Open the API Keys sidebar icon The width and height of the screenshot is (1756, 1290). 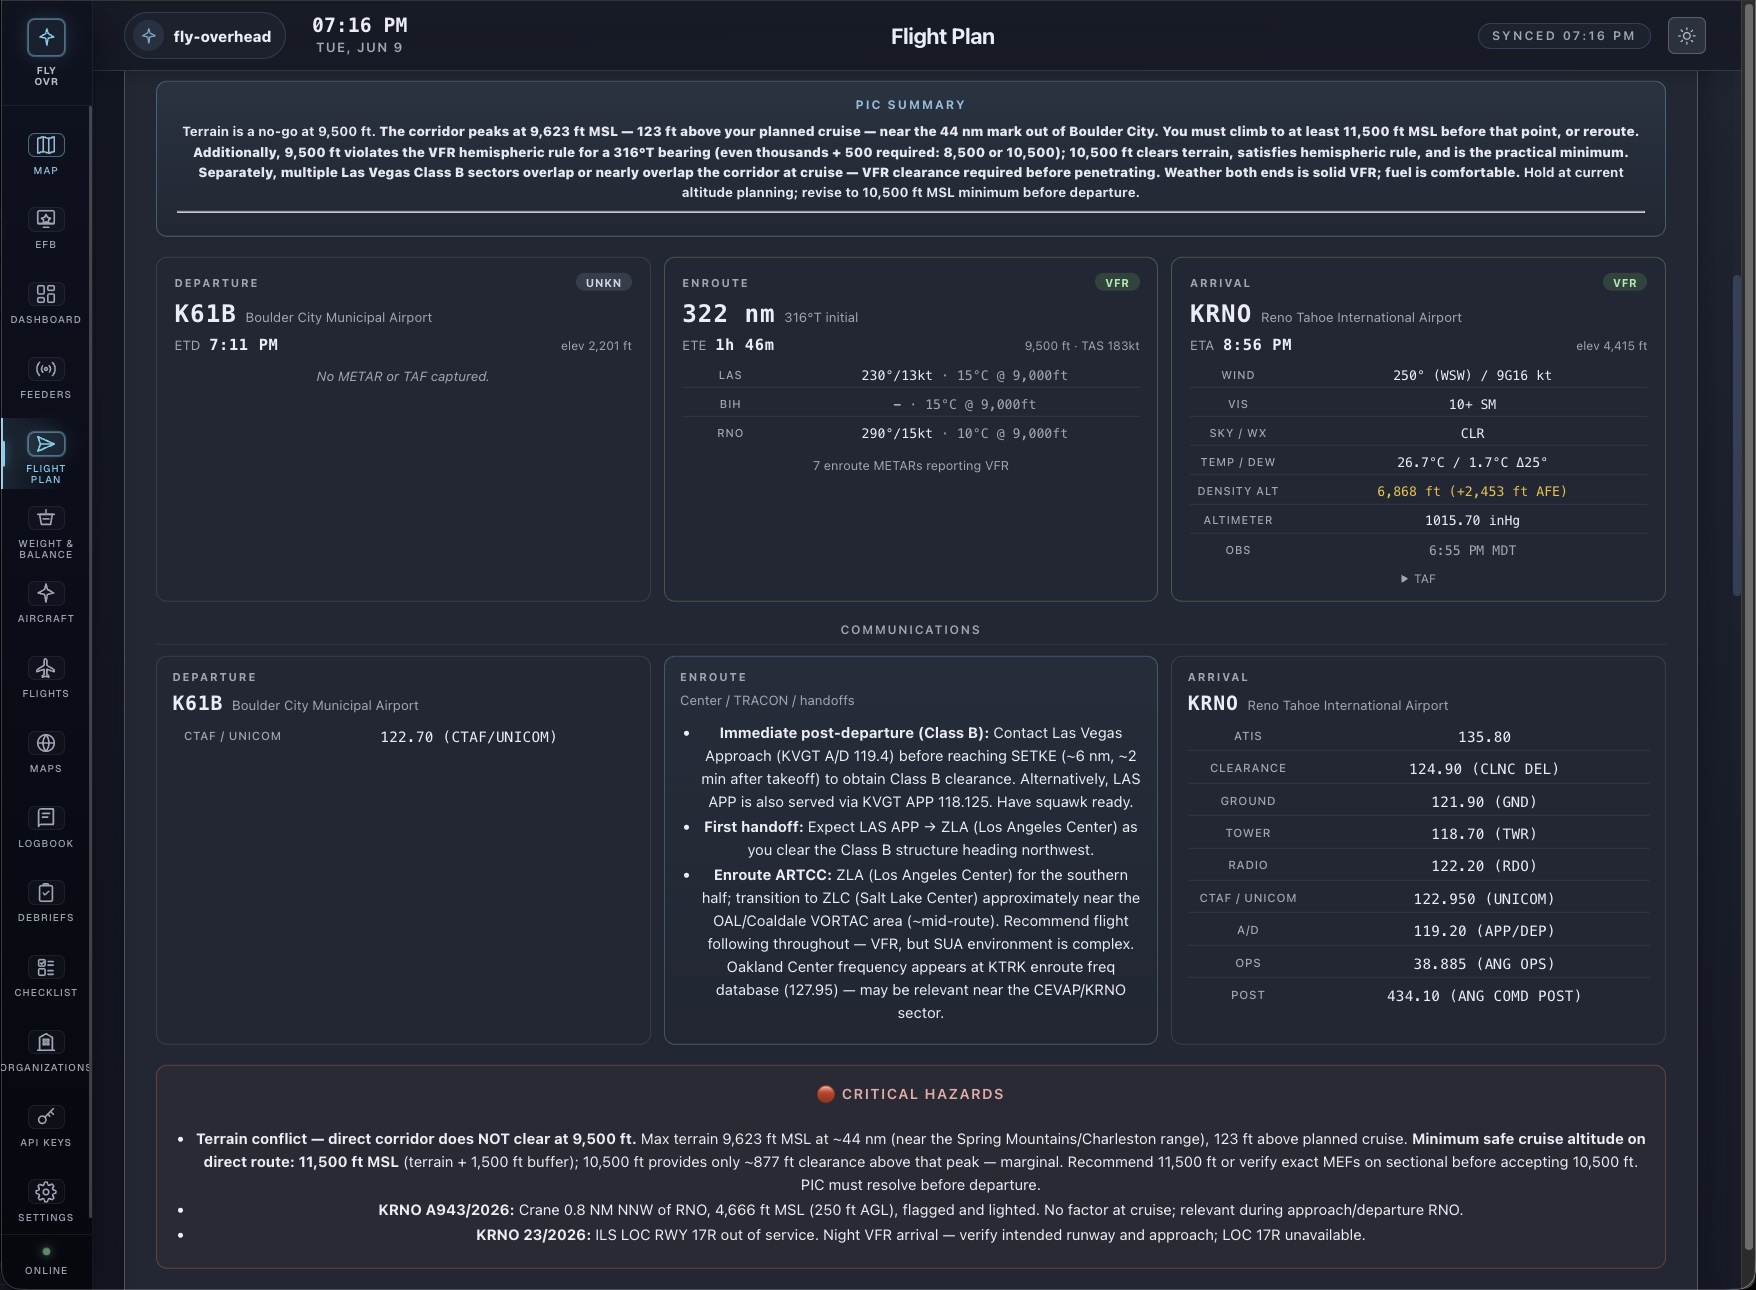point(46,1117)
